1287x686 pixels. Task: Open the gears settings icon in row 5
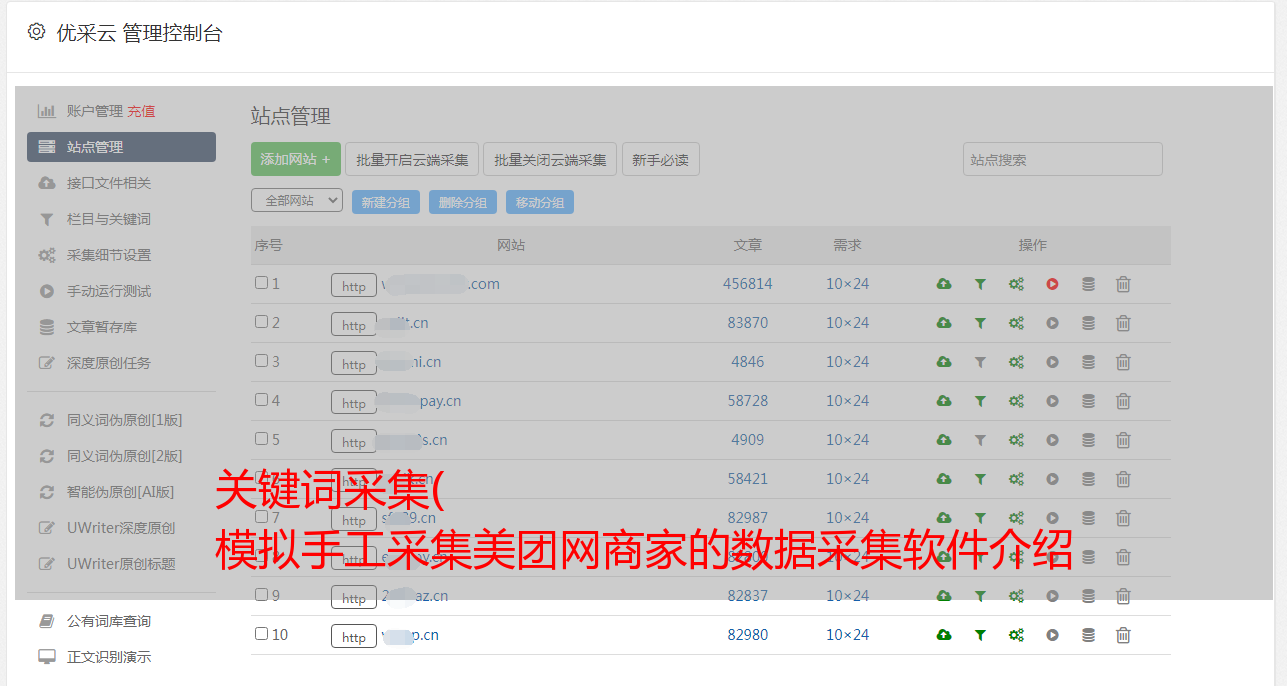pos(1016,440)
